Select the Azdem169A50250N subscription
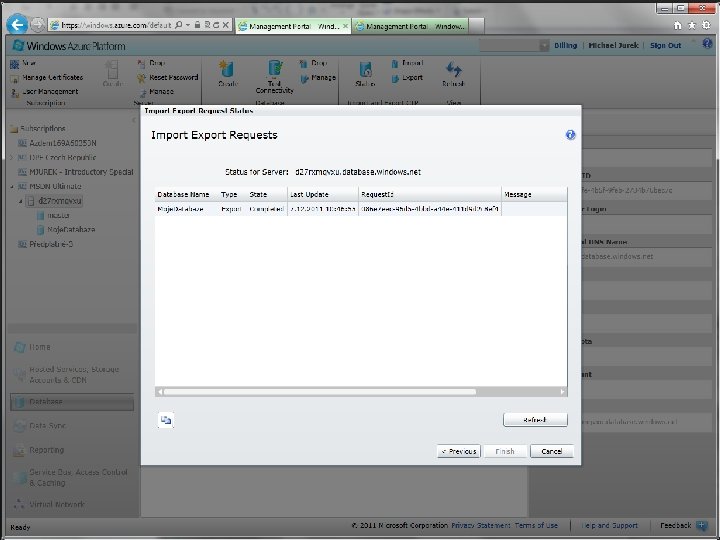The height and width of the screenshot is (540, 720). coord(57,143)
